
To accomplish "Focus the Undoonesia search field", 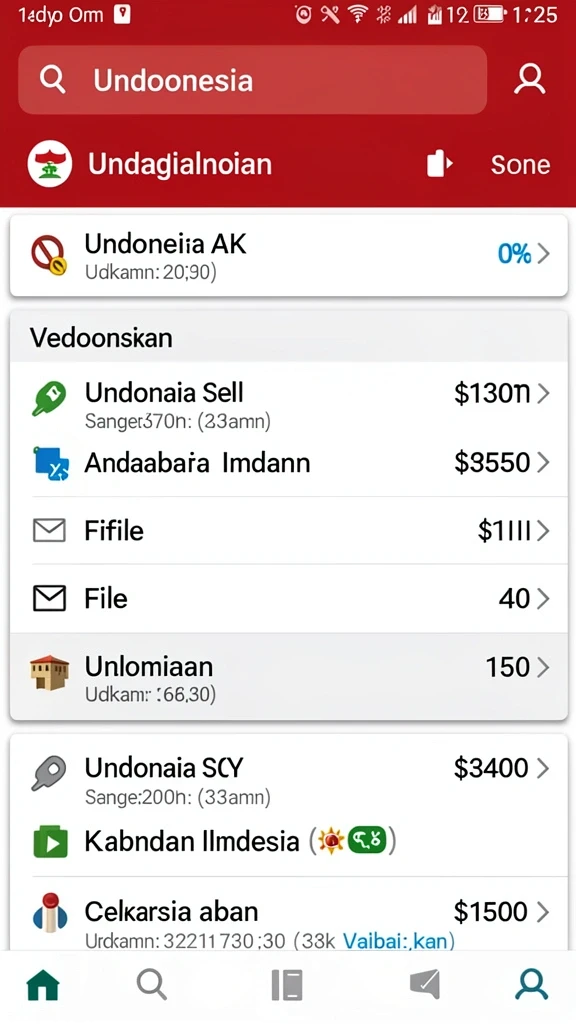I will point(253,80).
